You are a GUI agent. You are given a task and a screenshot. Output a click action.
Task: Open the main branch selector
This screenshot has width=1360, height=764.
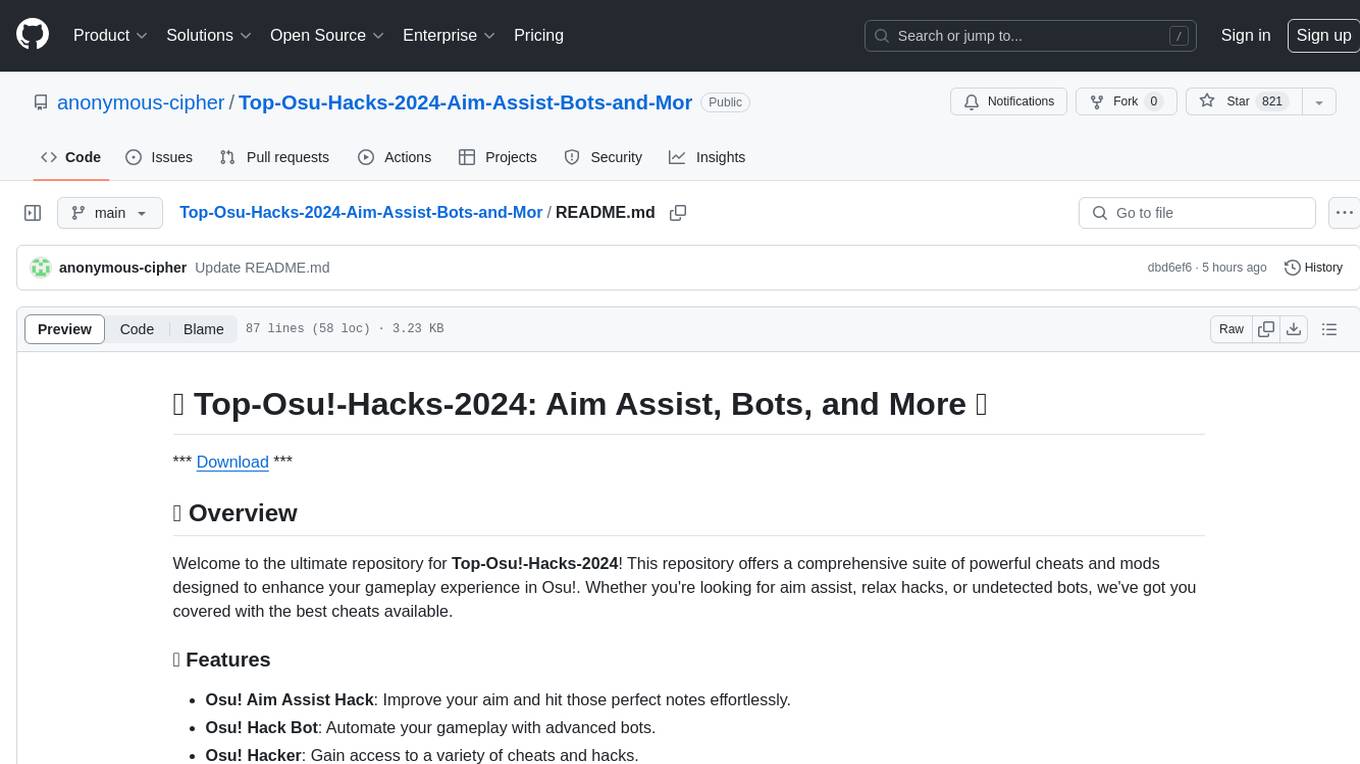coord(109,213)
